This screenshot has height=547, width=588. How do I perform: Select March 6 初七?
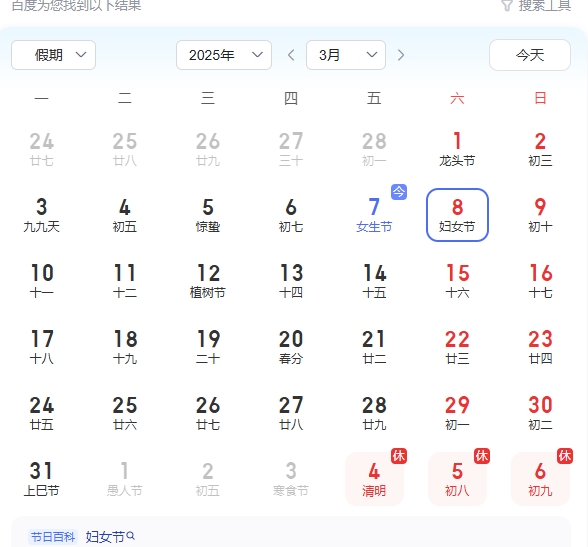pos(291,215)
